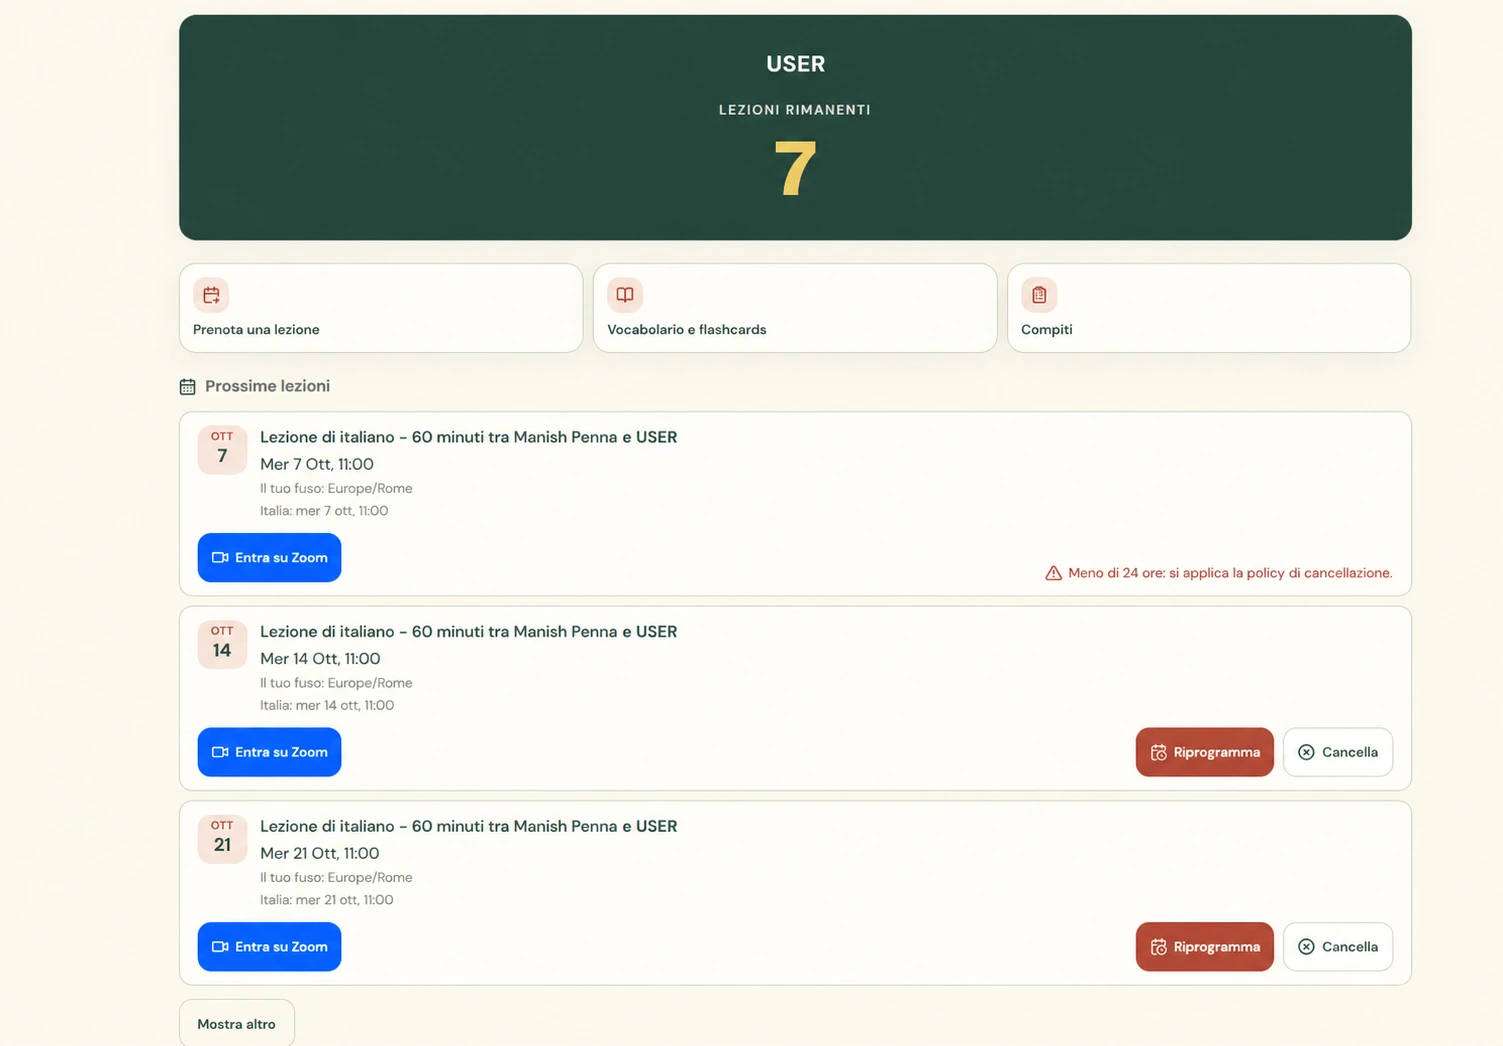
Task: Click Il tuo fuso: Europe/Rome under 21 Ott lesson
Action: point(336,878)
